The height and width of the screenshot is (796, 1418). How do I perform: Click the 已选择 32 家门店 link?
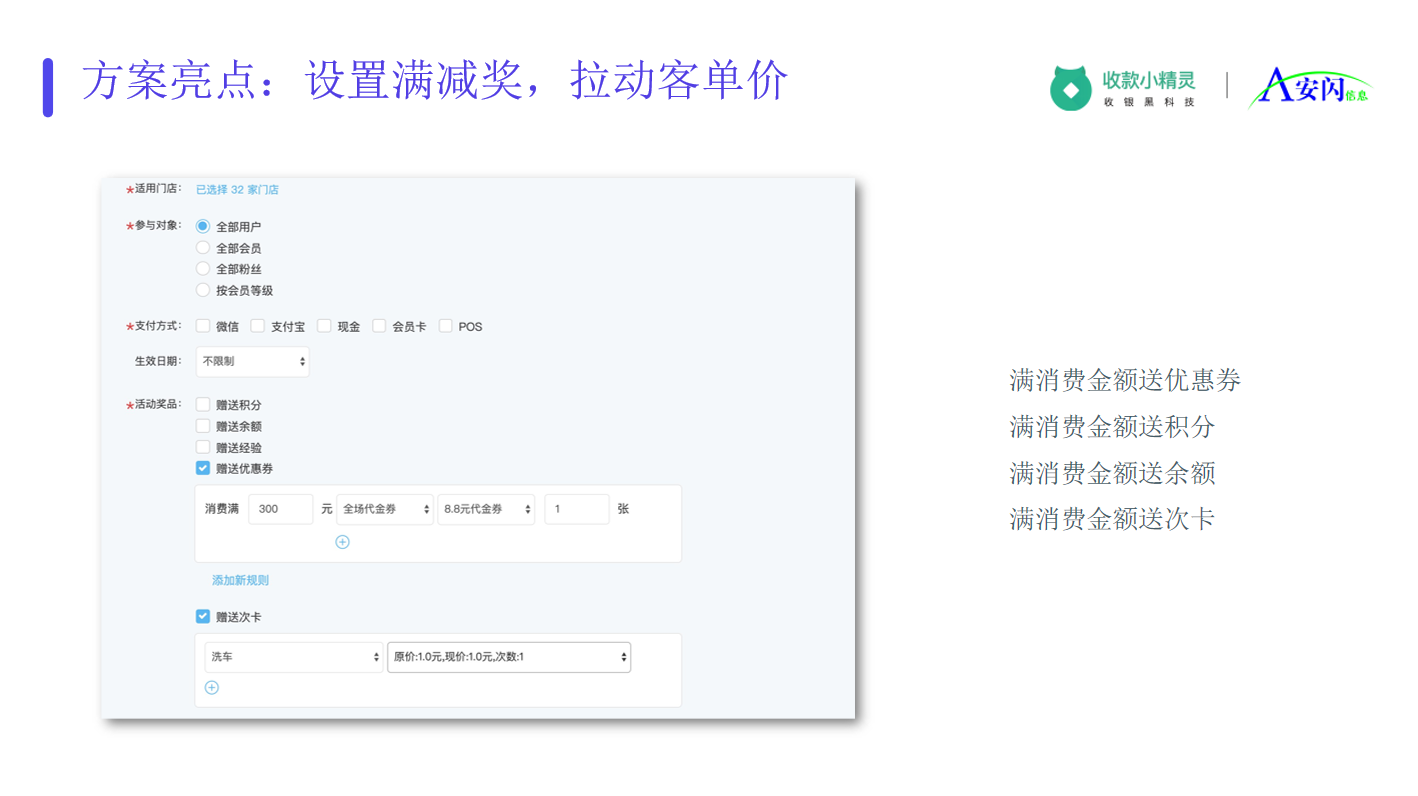pos(237,190)
